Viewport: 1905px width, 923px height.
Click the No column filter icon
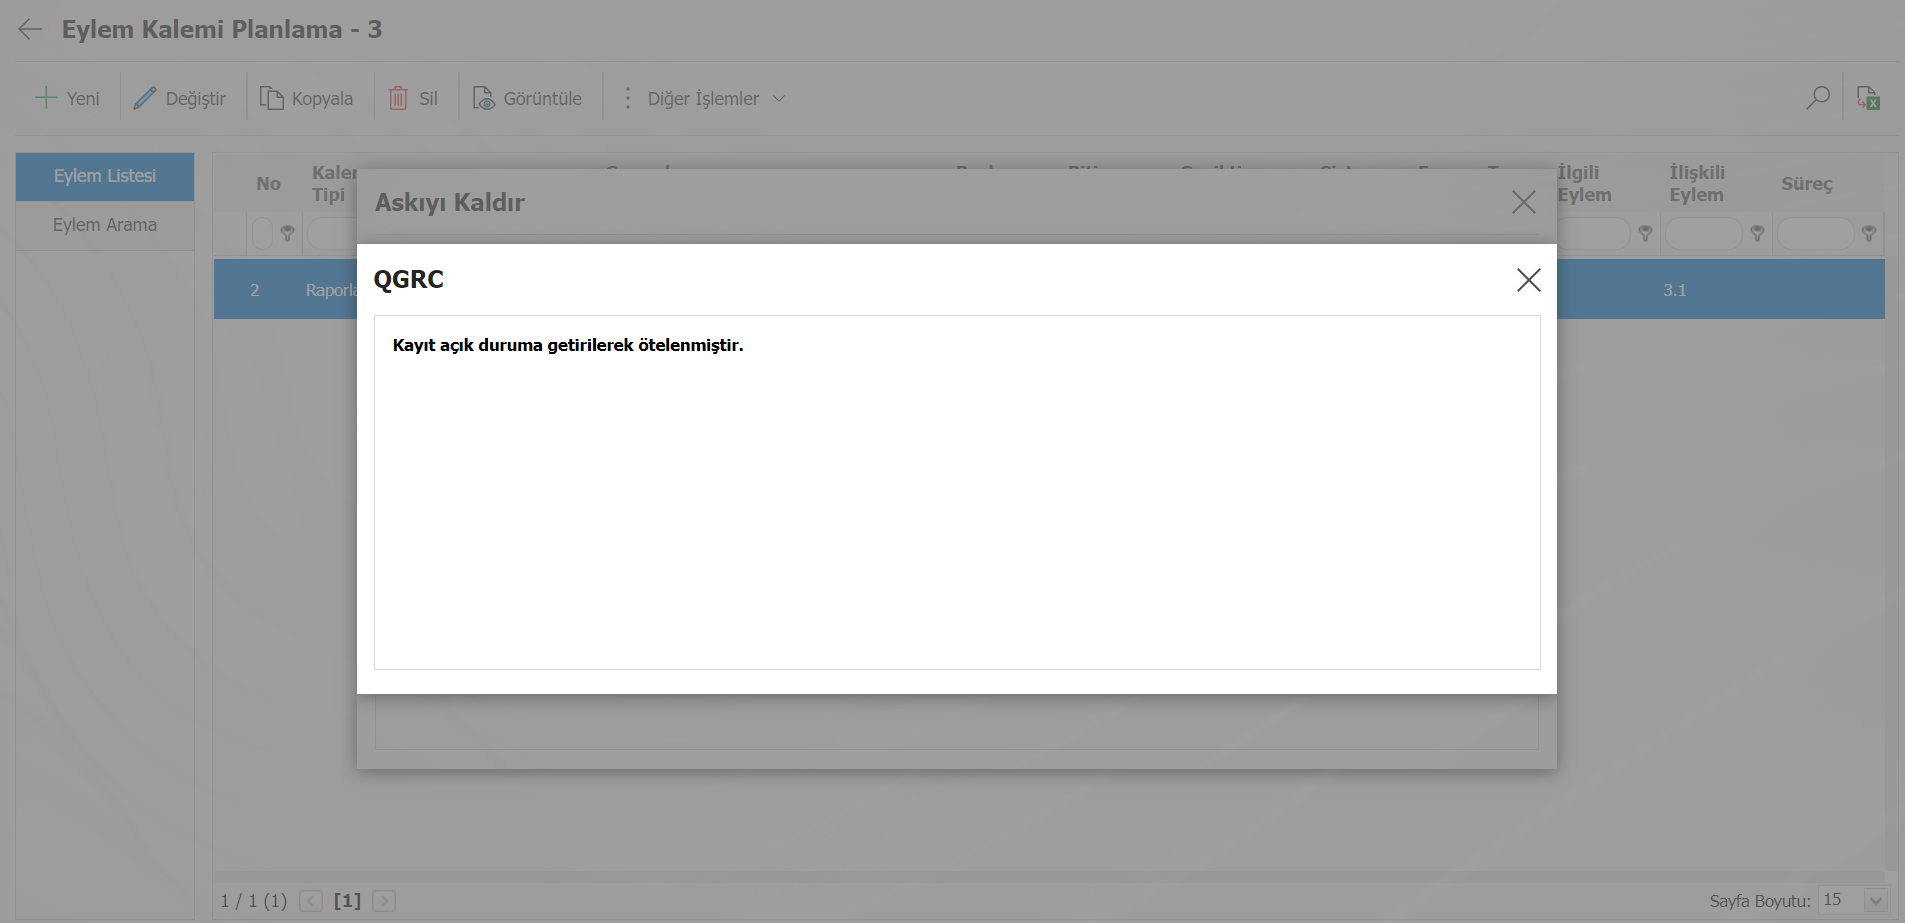click(x=287, y=233)
